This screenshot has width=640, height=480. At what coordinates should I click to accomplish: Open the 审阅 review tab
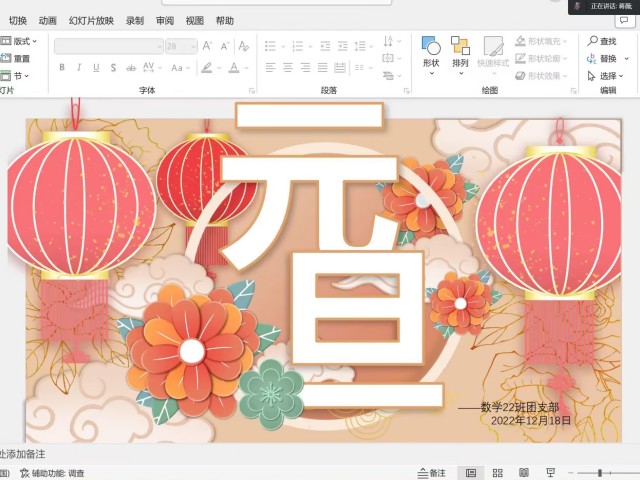pyautogui.click(x=165, y=20)
